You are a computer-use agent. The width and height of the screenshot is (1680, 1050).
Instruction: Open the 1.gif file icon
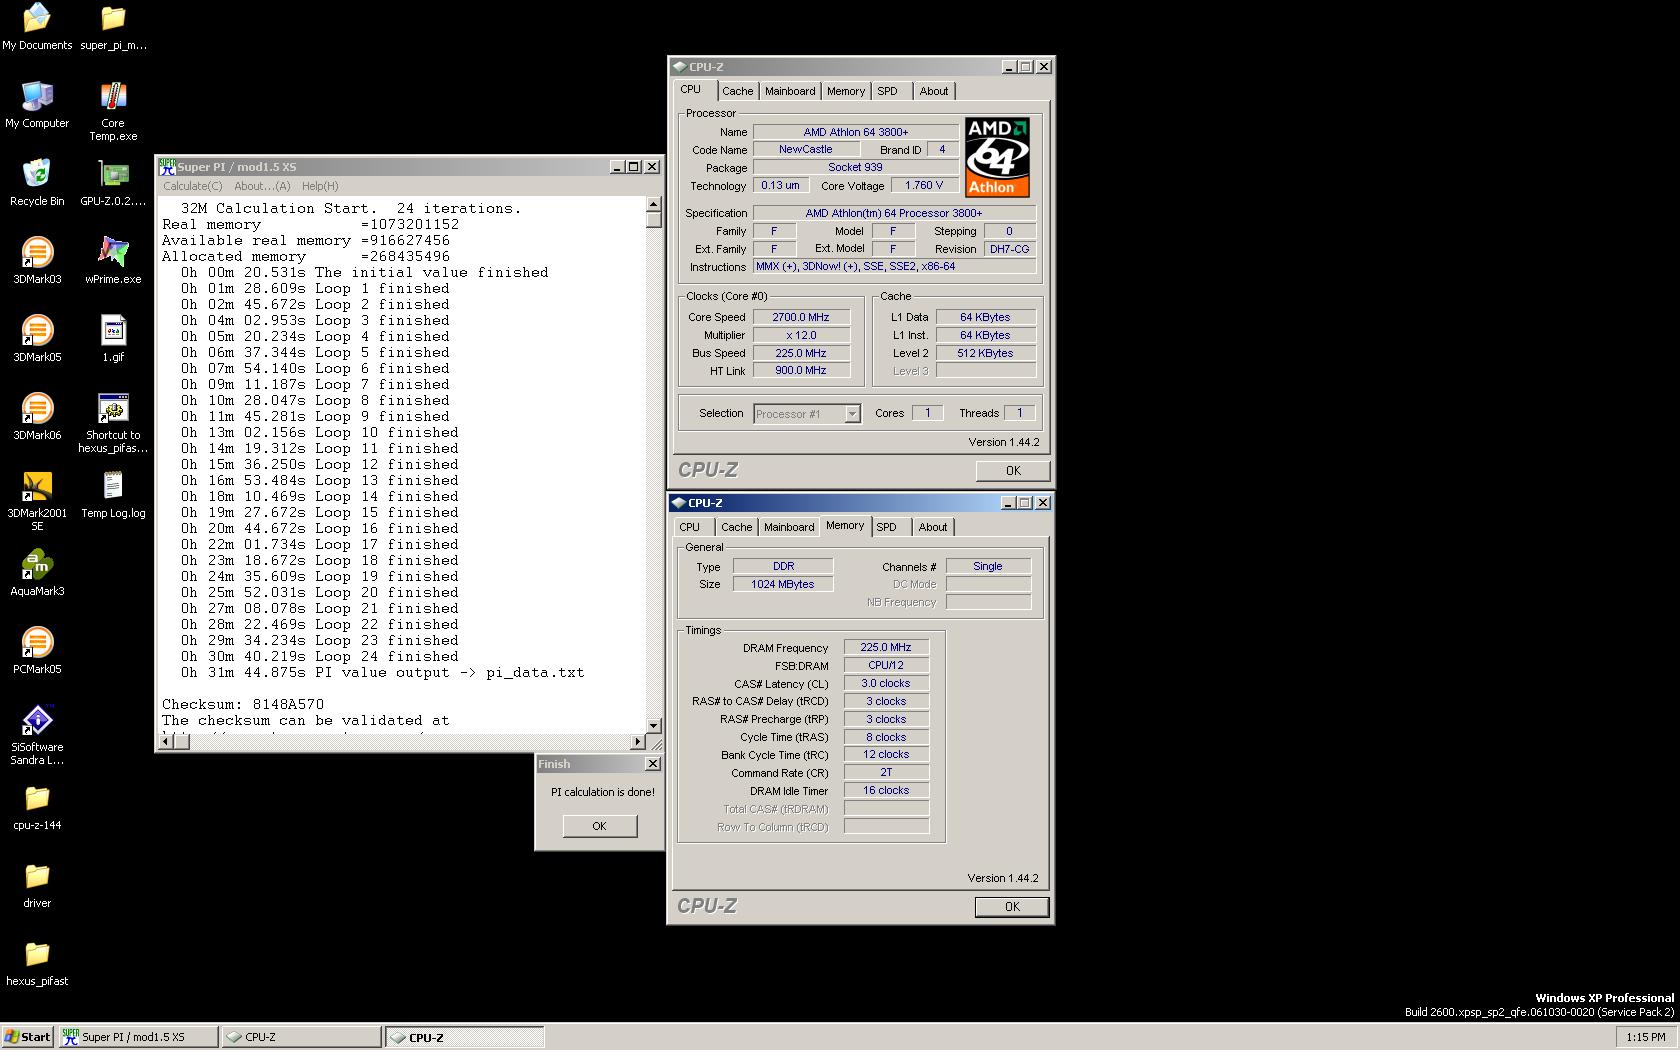pos(113,338)
